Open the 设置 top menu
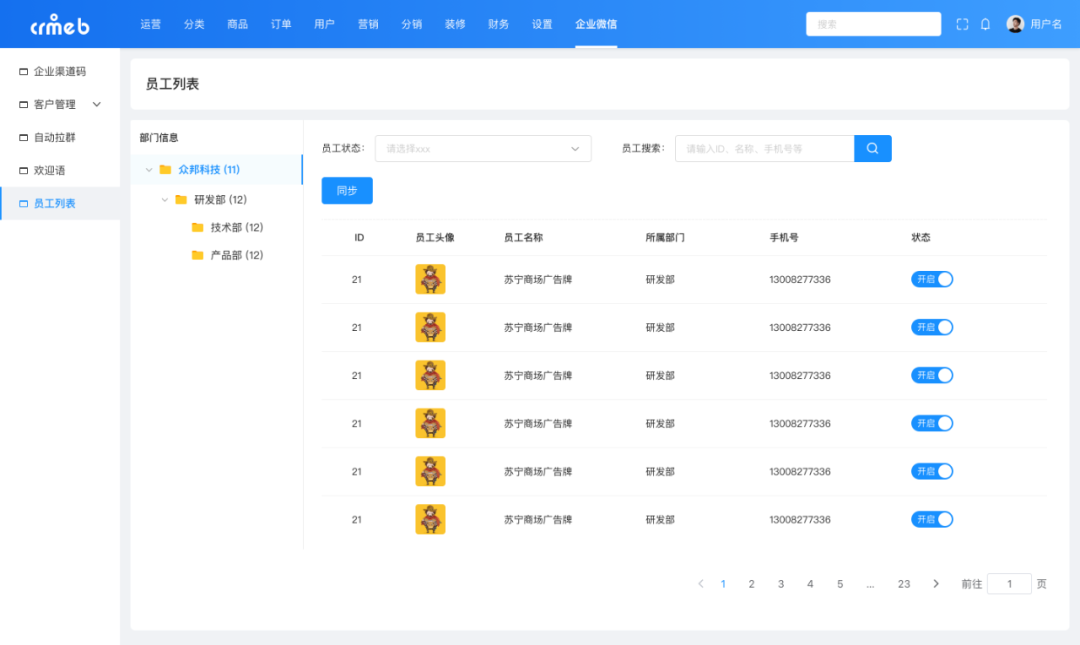Screen dimensions: 1080x645 [x=542, y=24]
